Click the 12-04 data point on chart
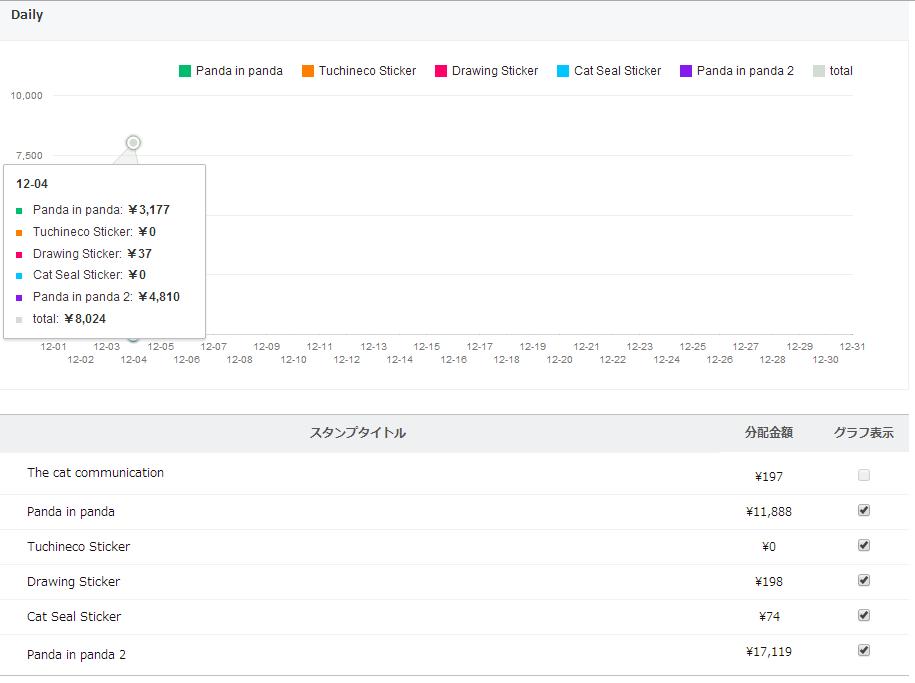 click(133, 143)
